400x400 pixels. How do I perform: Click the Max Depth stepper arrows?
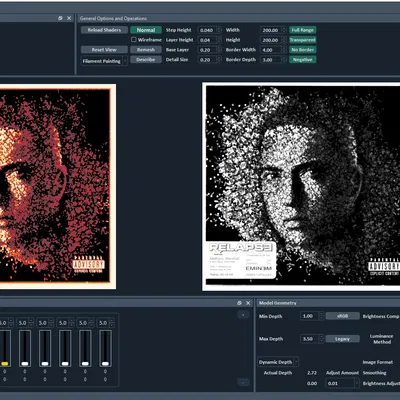(x=321, y=339)
